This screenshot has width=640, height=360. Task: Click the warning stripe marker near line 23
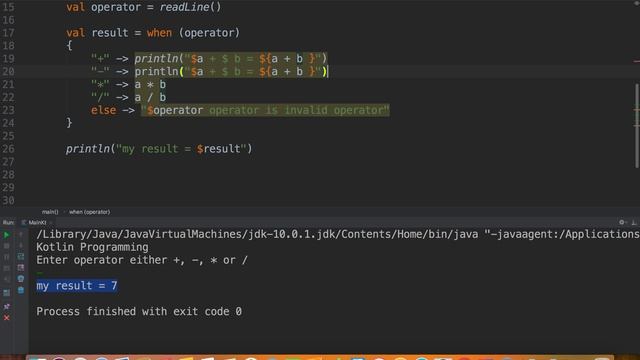tap(637, 110)
